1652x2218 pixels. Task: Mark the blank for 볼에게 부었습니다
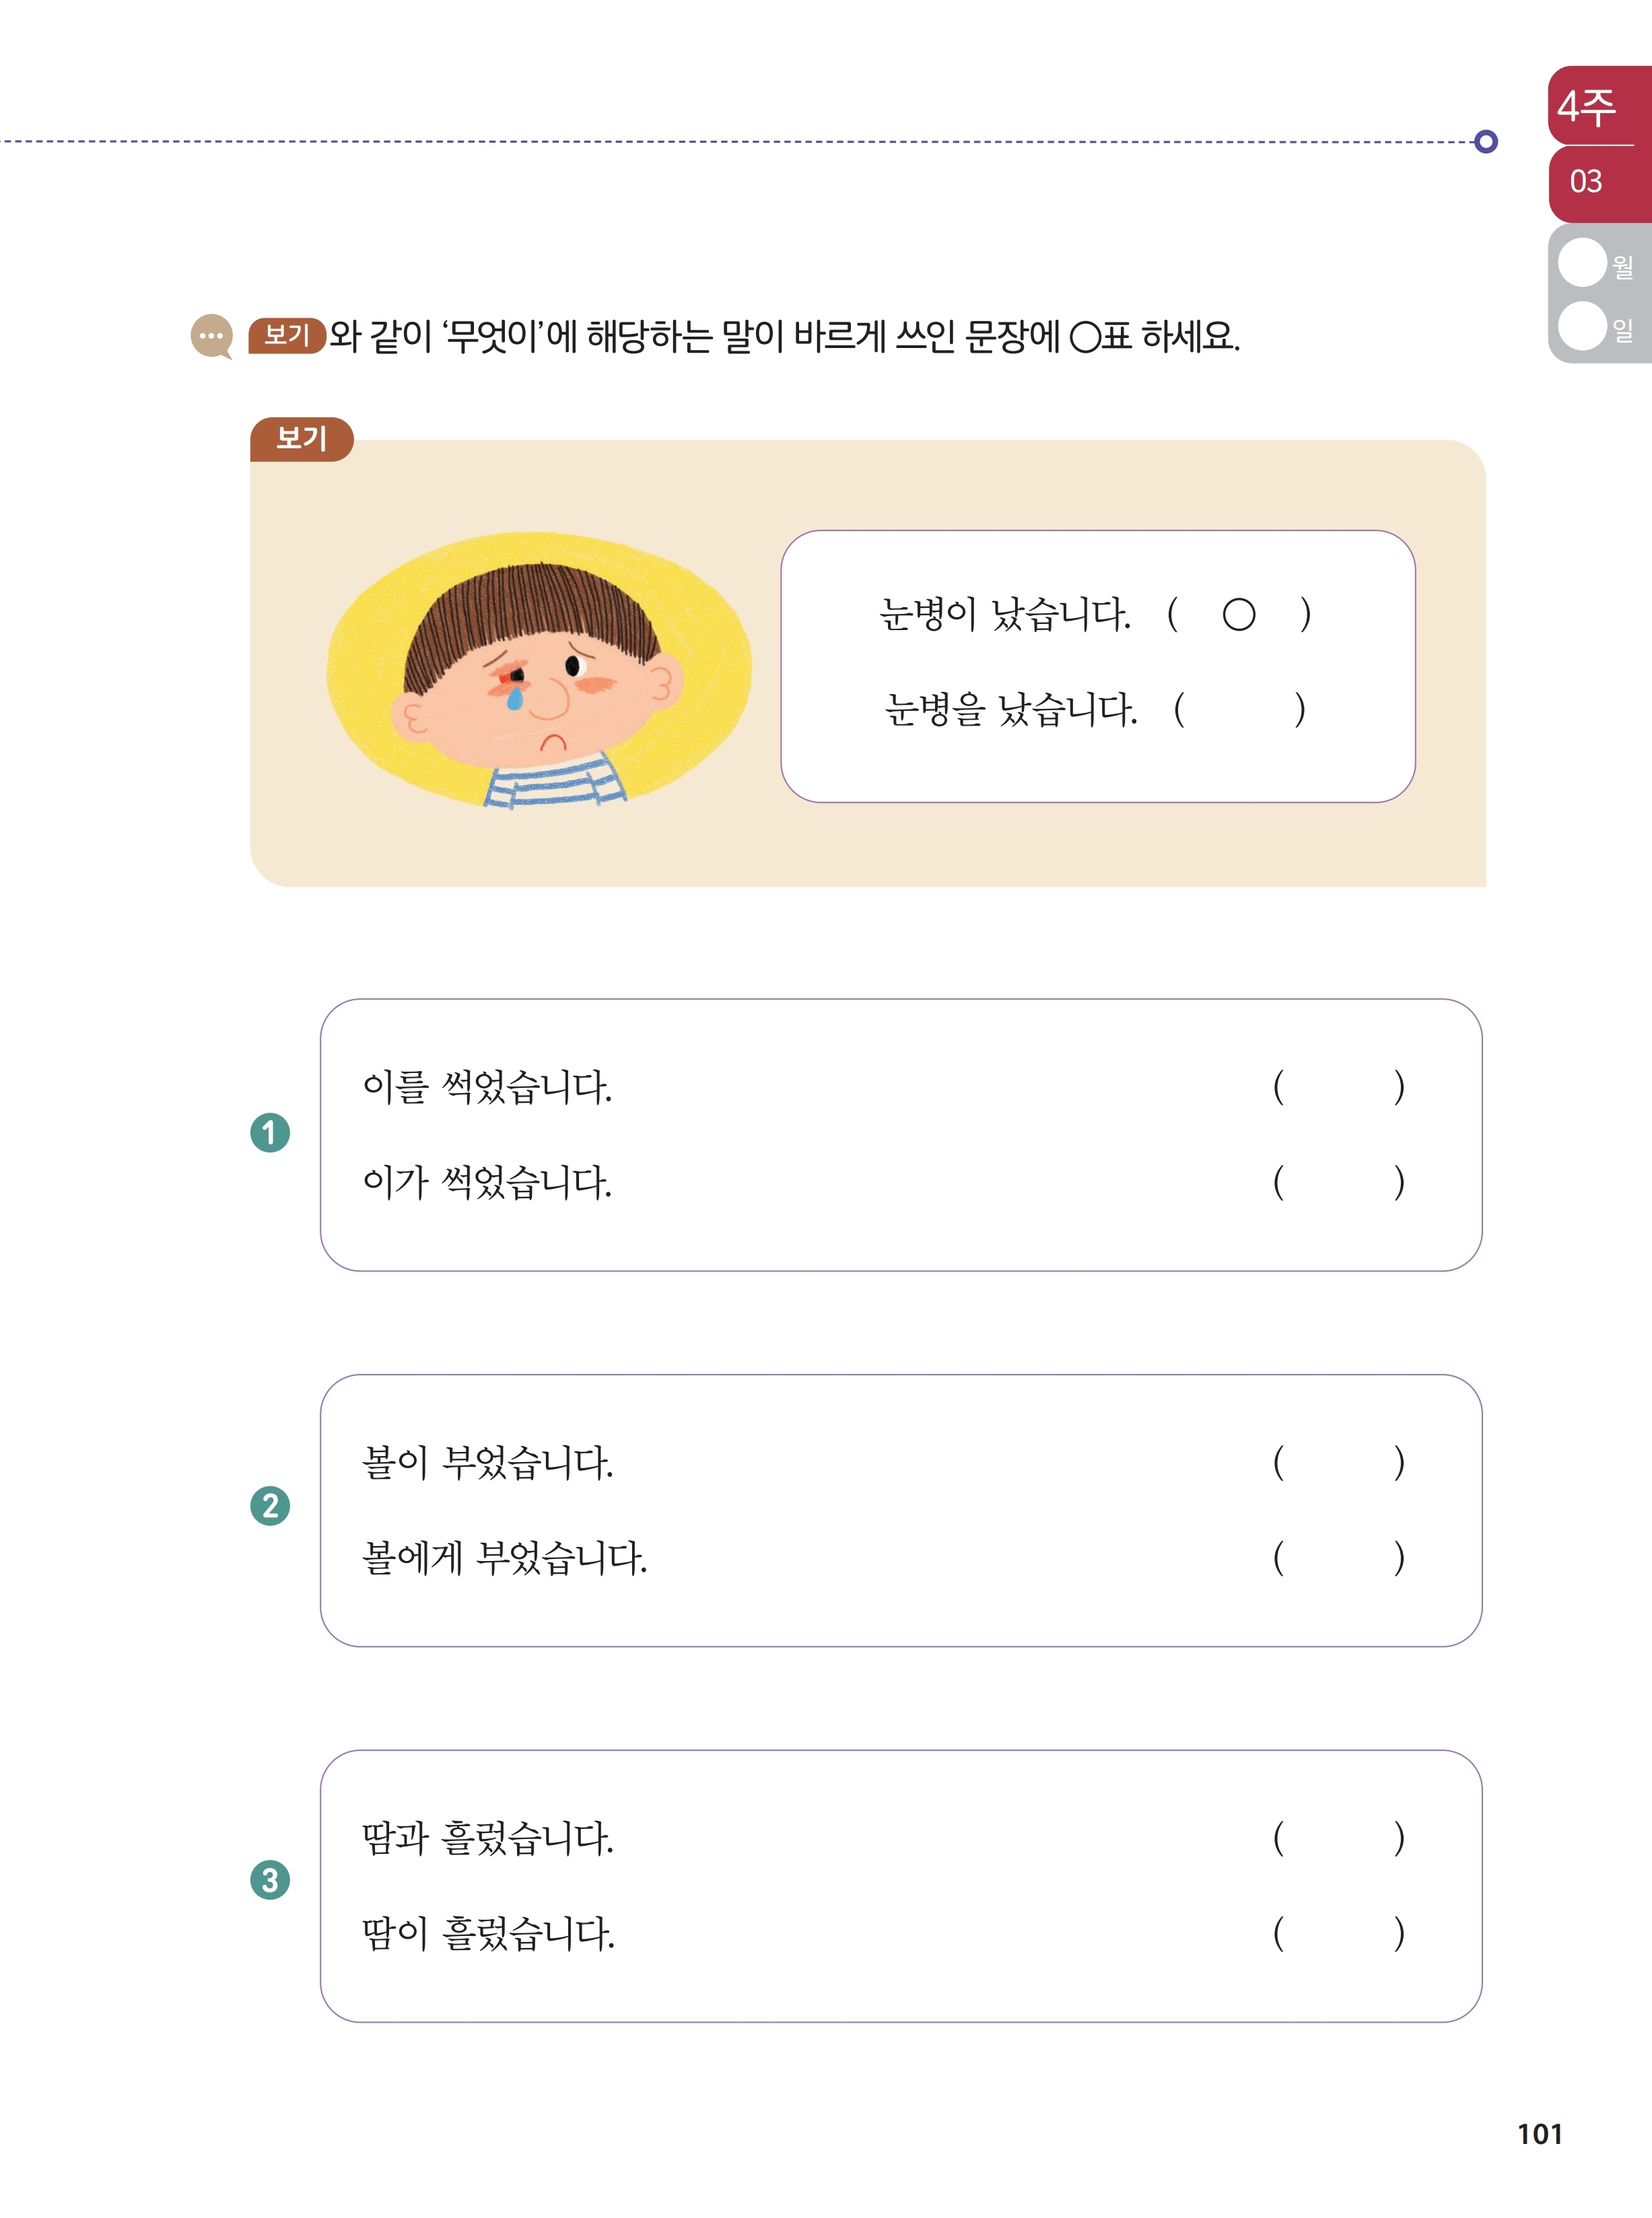pyautogui.click(x=1339, y=1558)
